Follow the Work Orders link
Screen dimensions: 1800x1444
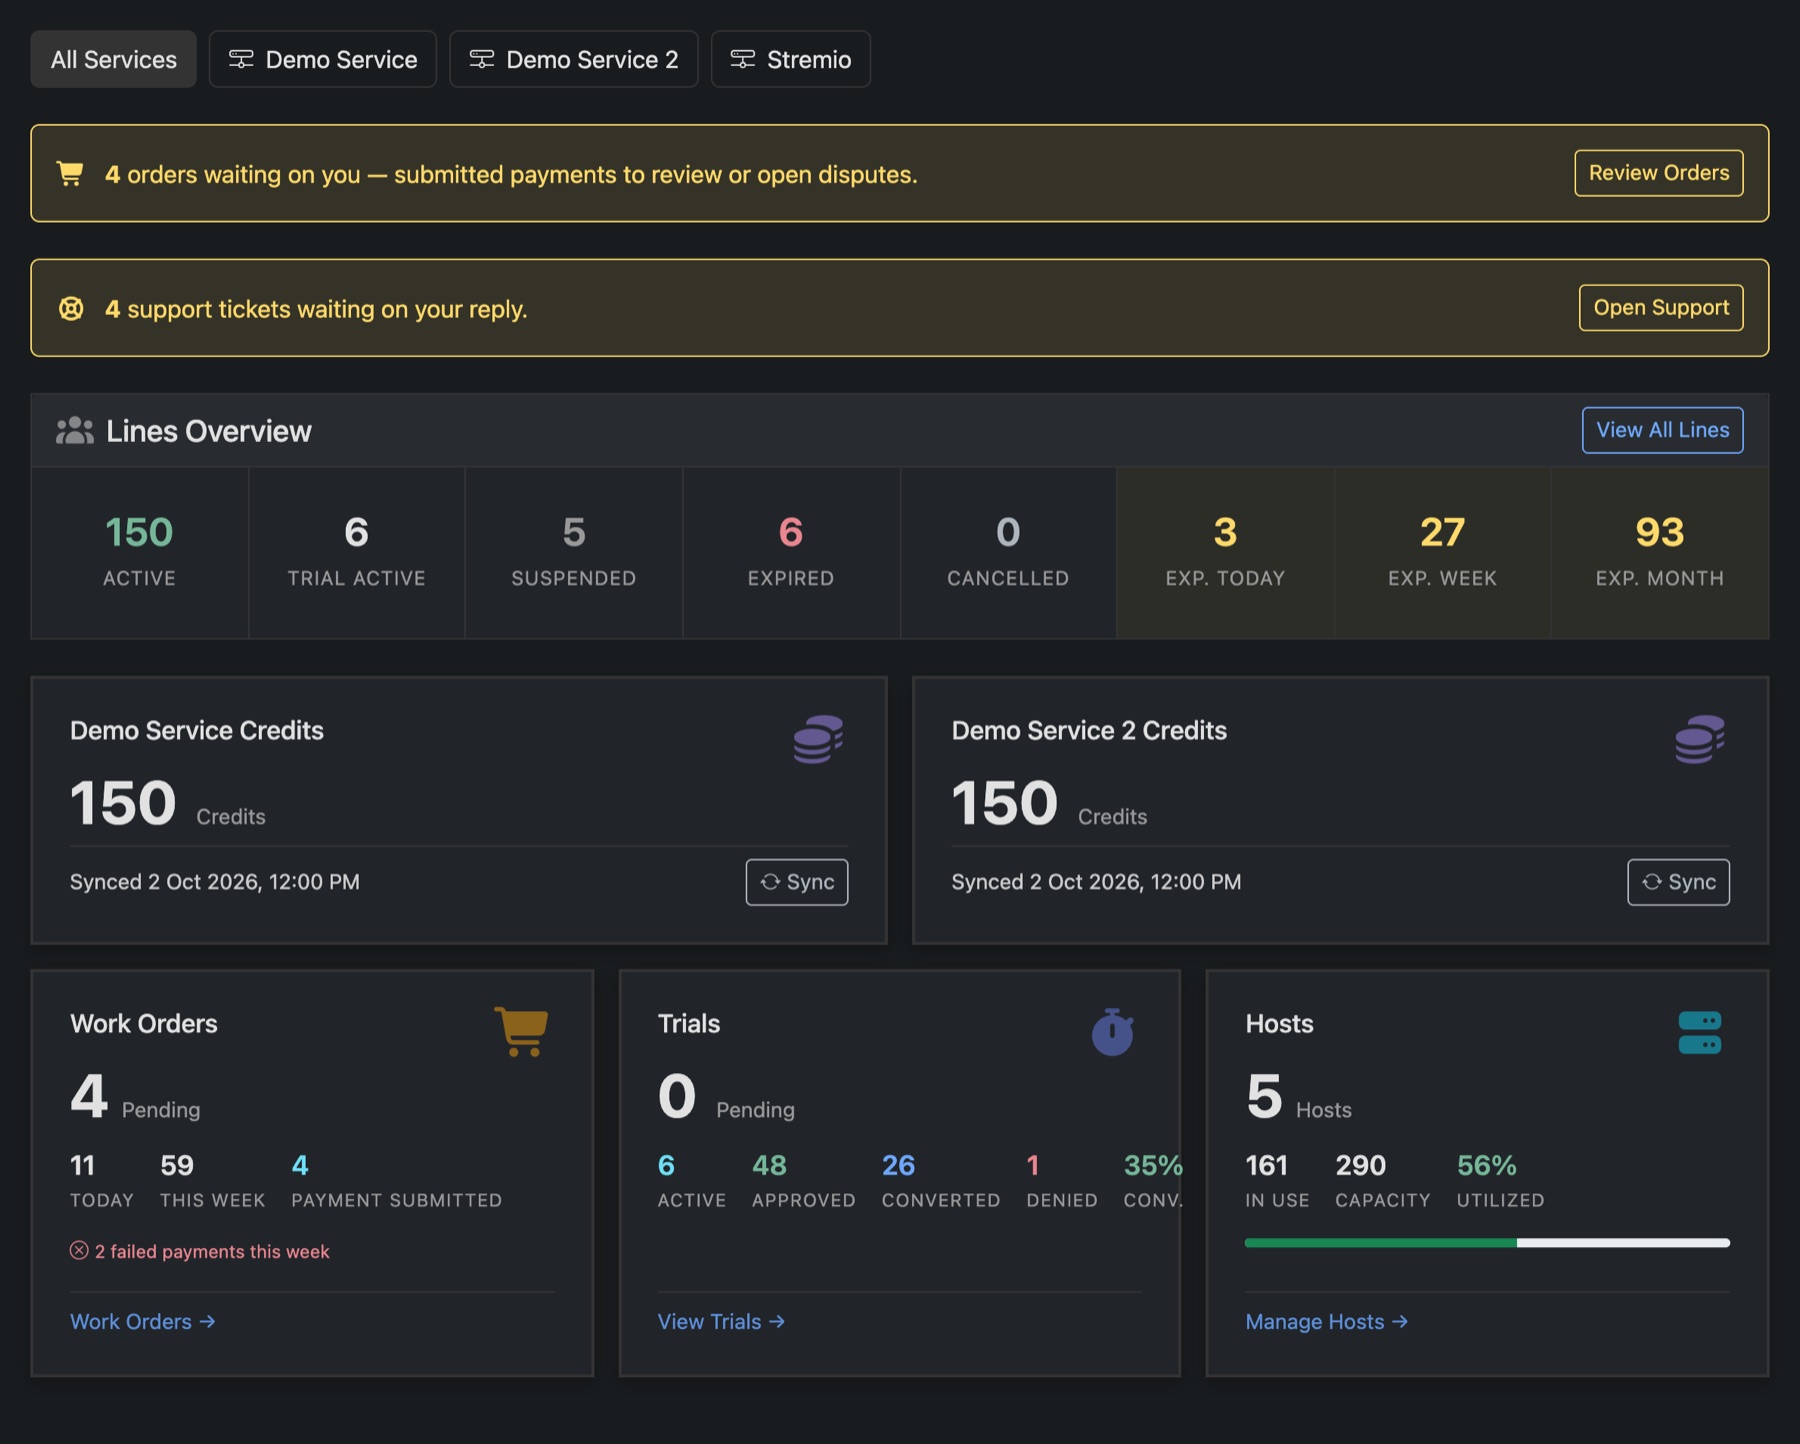tap(143, 1321)
